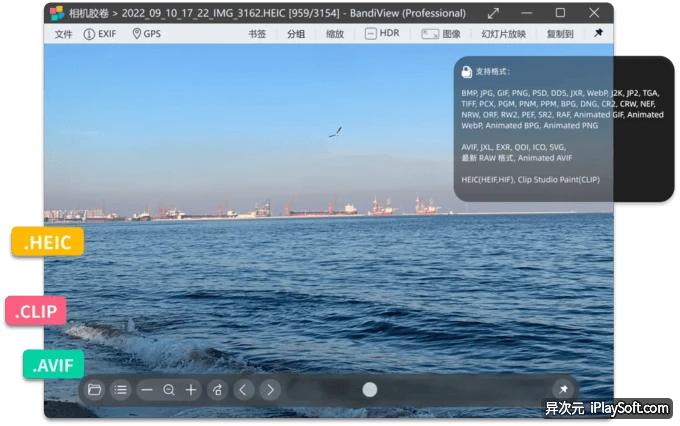The image size is (680, 426).
Task: Start 幻灯片放映 slideshow
Action: point(503,34)
